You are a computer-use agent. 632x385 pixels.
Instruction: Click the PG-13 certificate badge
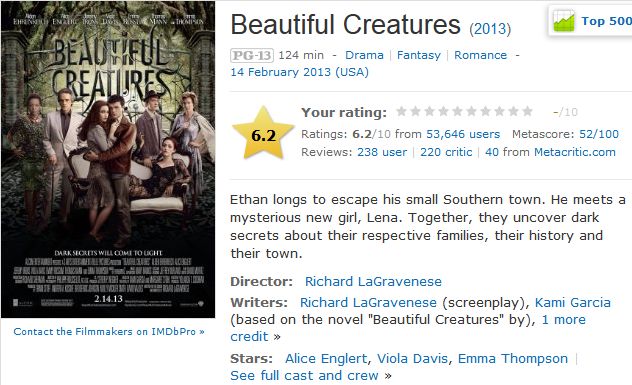click(x=252, y=55)
